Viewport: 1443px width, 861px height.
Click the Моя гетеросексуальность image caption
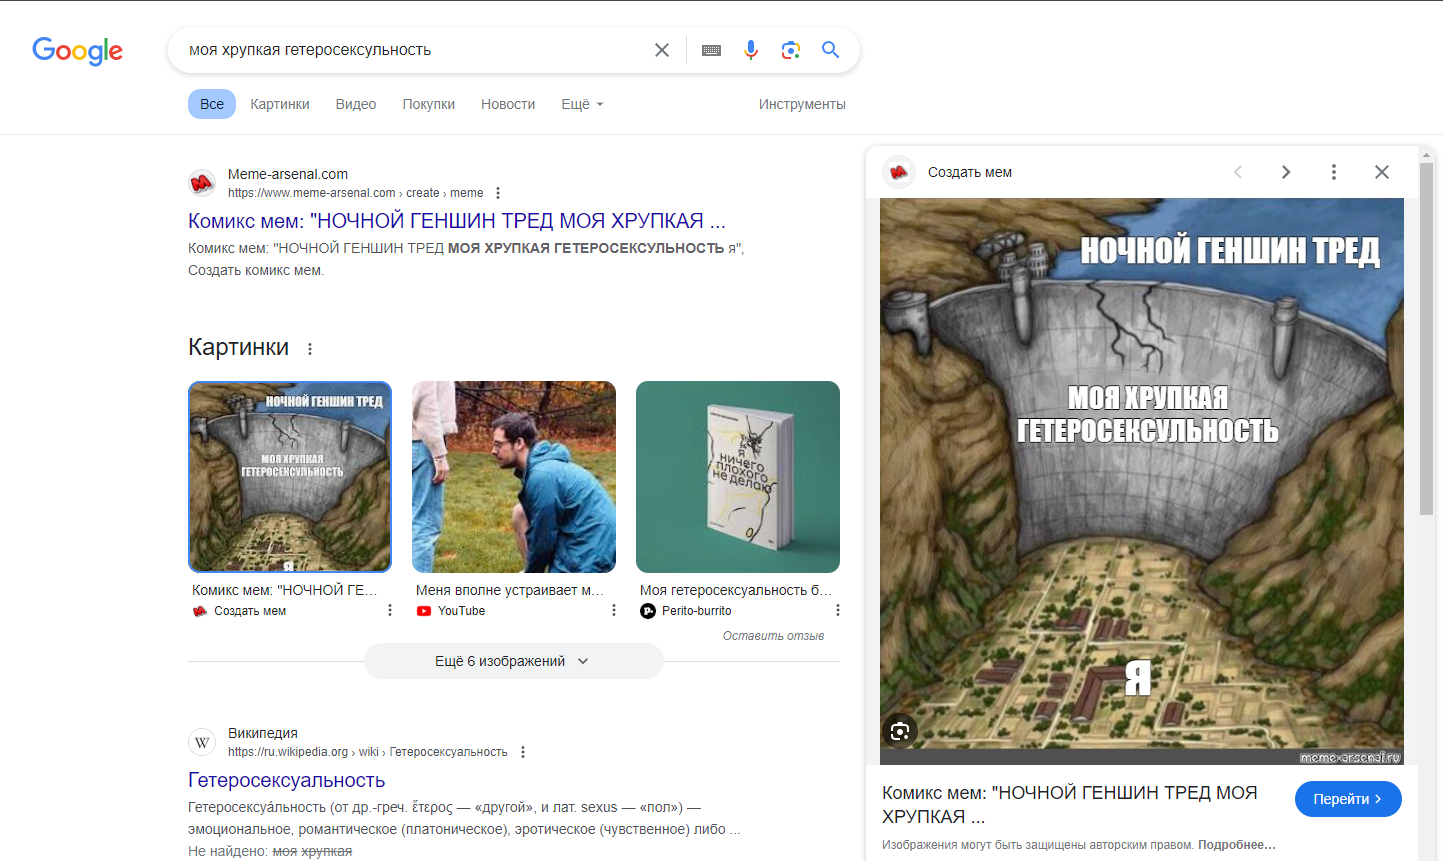click(736, 590)
